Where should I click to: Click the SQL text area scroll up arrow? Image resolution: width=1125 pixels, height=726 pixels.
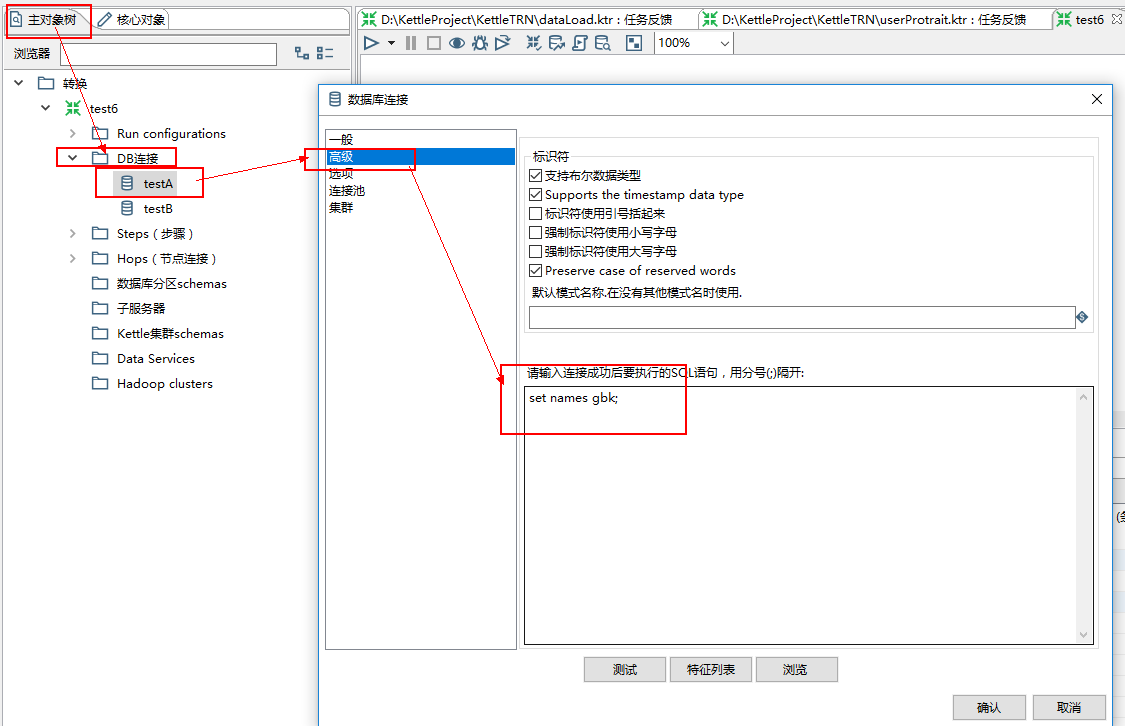click(x=1083, y=397)
